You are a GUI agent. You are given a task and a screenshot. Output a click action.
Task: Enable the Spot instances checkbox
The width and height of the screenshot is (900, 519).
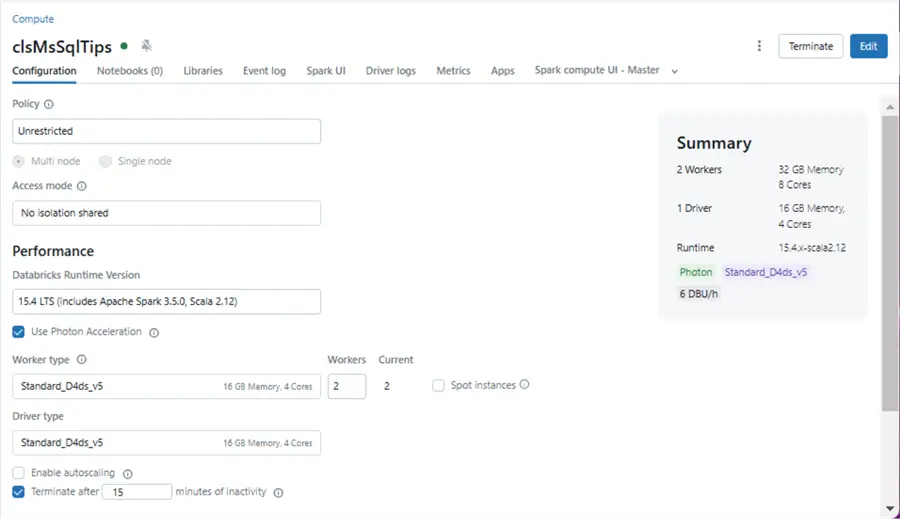438,385
